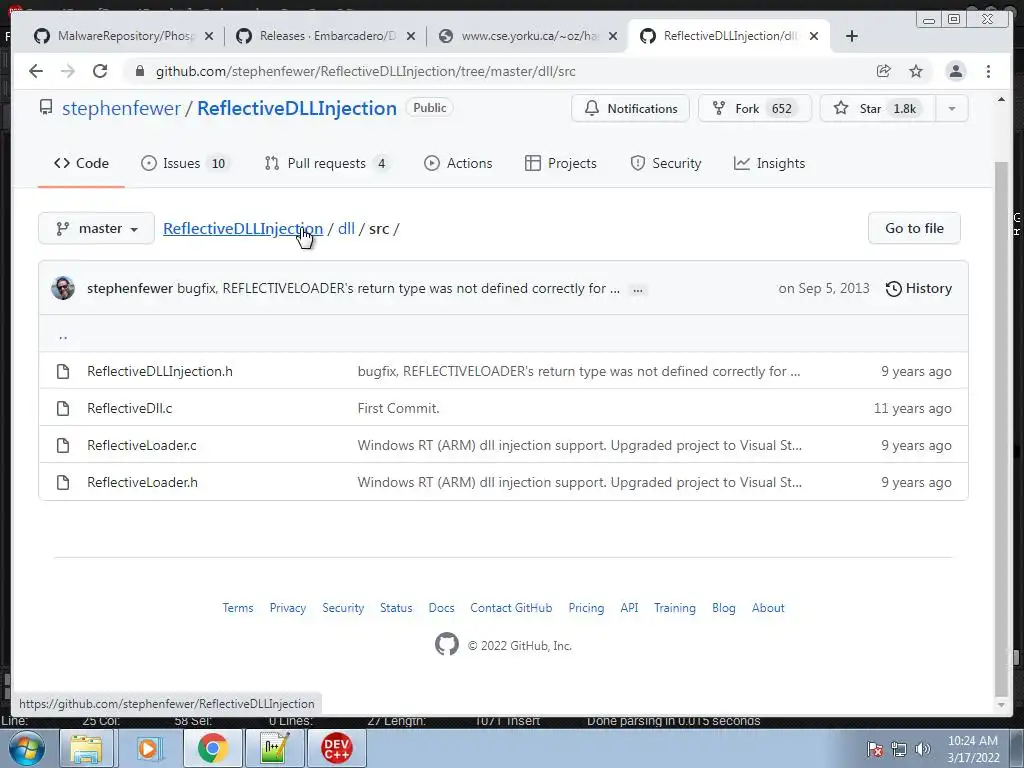This screenshot has height=768, width=1024.
Task: Switch to the MalwareRepository tab
Action: coord(124,36)
